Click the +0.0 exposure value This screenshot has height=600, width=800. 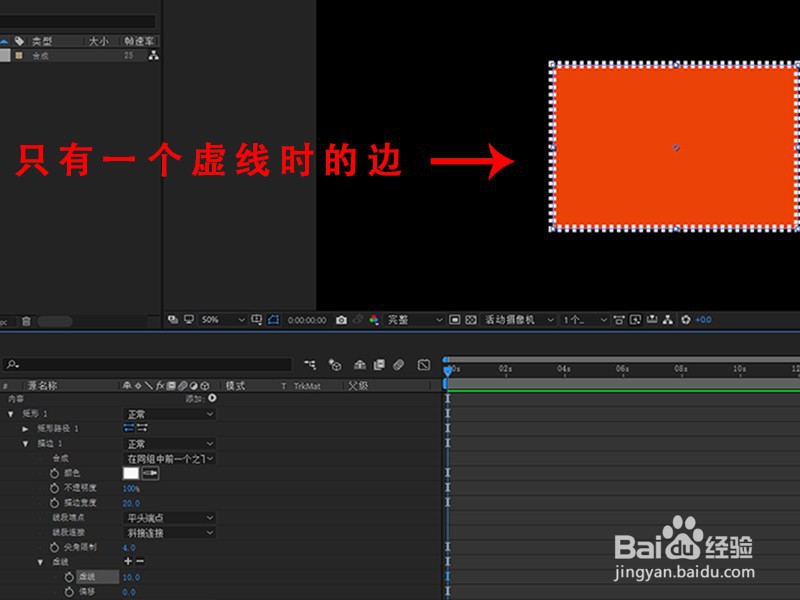pos(704,320)
